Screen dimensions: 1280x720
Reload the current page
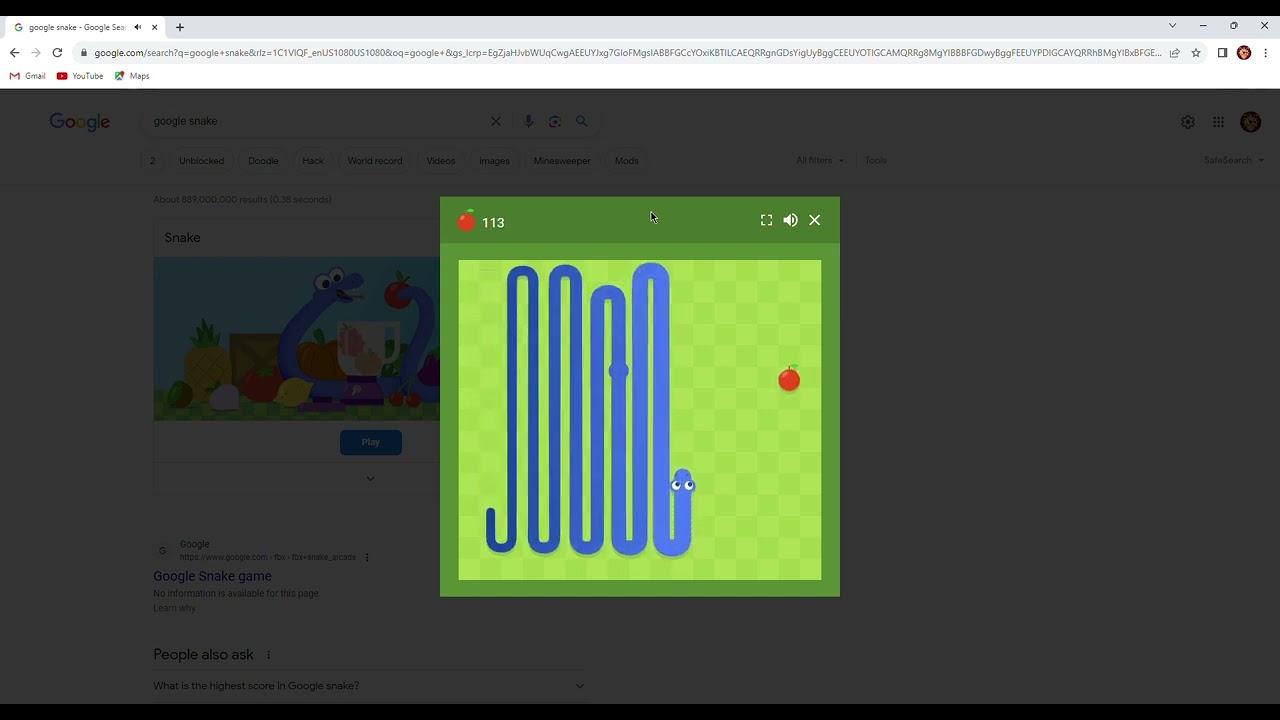[57, 53]
